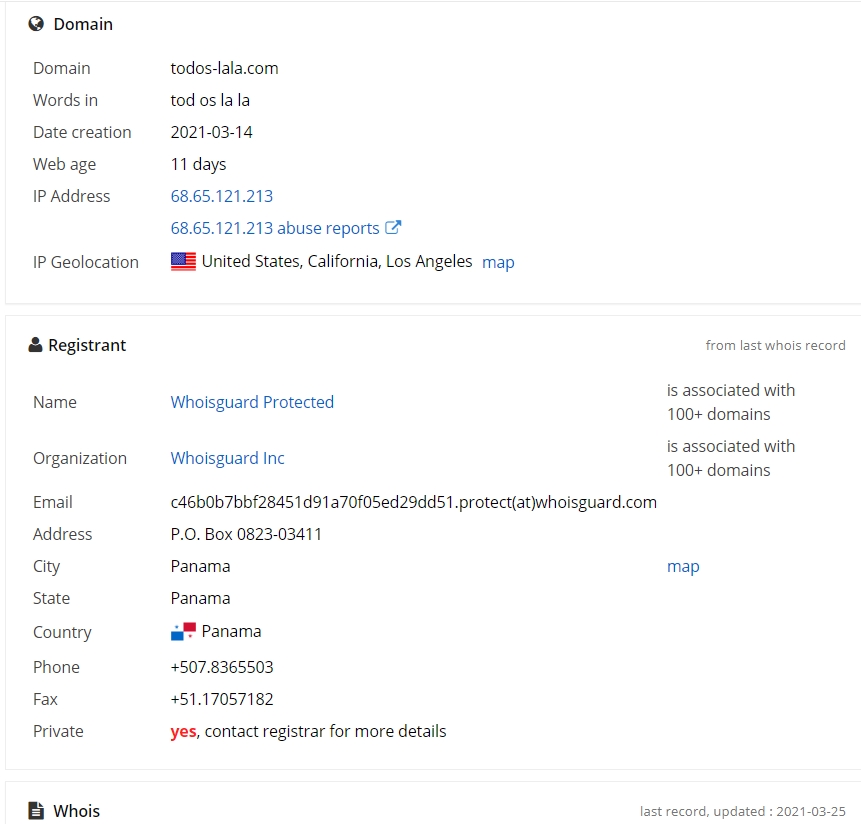Click the United States flag icon

(183, 261)
